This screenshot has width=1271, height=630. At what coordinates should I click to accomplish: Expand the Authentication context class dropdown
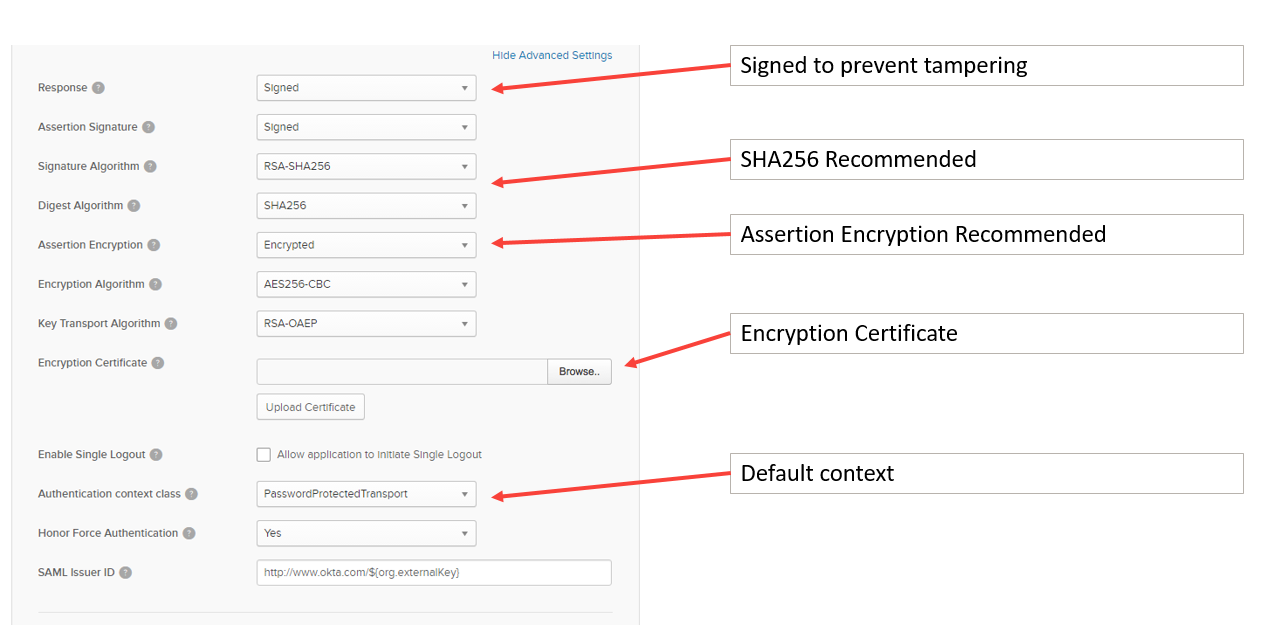[366, 494]
